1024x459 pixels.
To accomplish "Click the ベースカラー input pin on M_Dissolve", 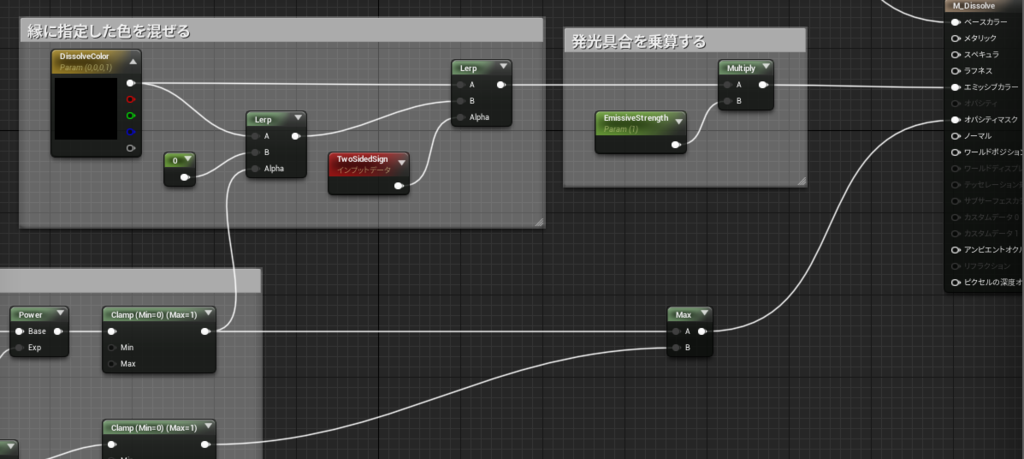I will coord(955,22).
